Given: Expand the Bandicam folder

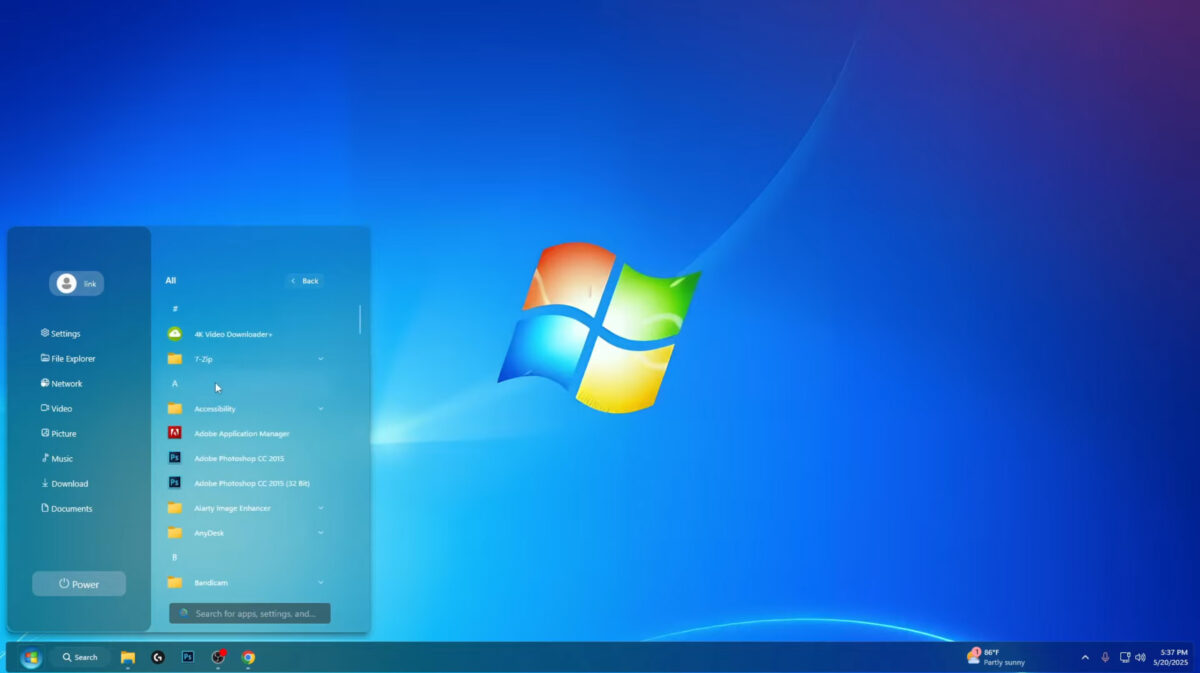Looking at the screenshot, I should coord(320,582).
